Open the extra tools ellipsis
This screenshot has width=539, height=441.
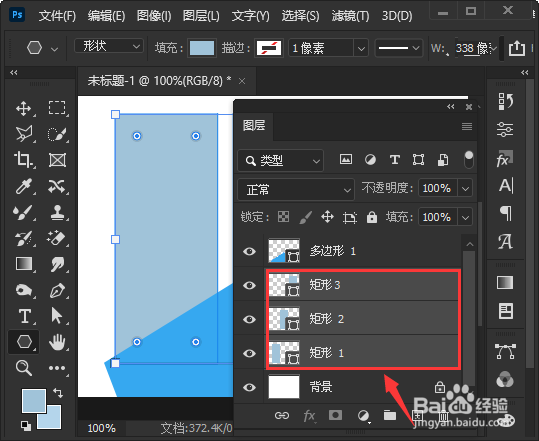click(57, 368)
